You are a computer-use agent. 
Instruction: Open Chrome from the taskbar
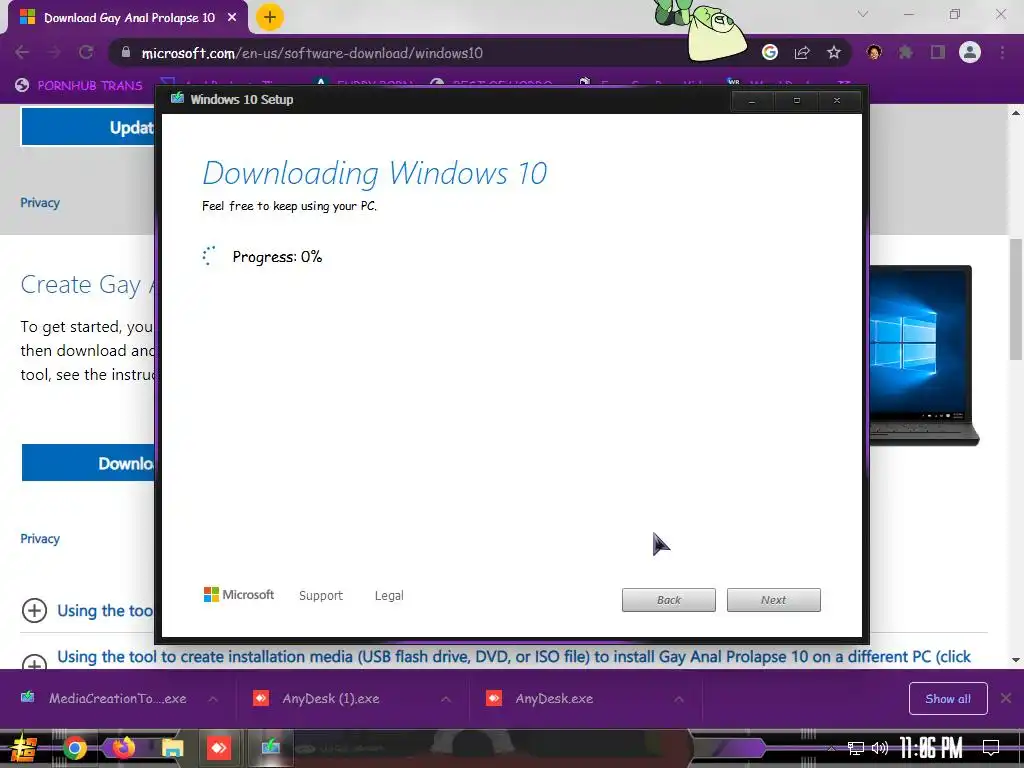(x=74, y=748)
